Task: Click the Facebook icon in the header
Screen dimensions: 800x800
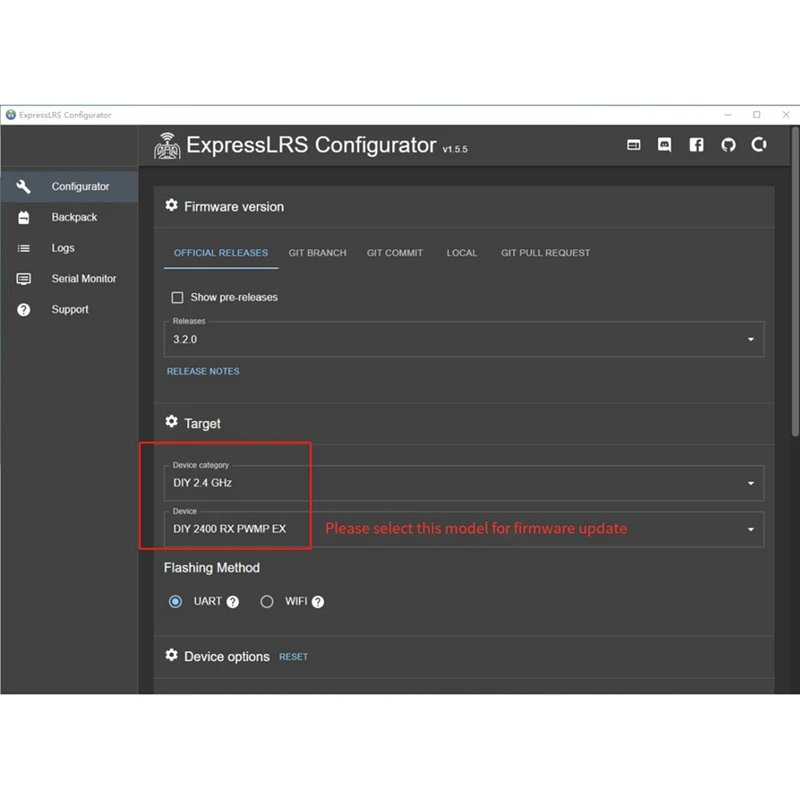Action: coord(697,145)
